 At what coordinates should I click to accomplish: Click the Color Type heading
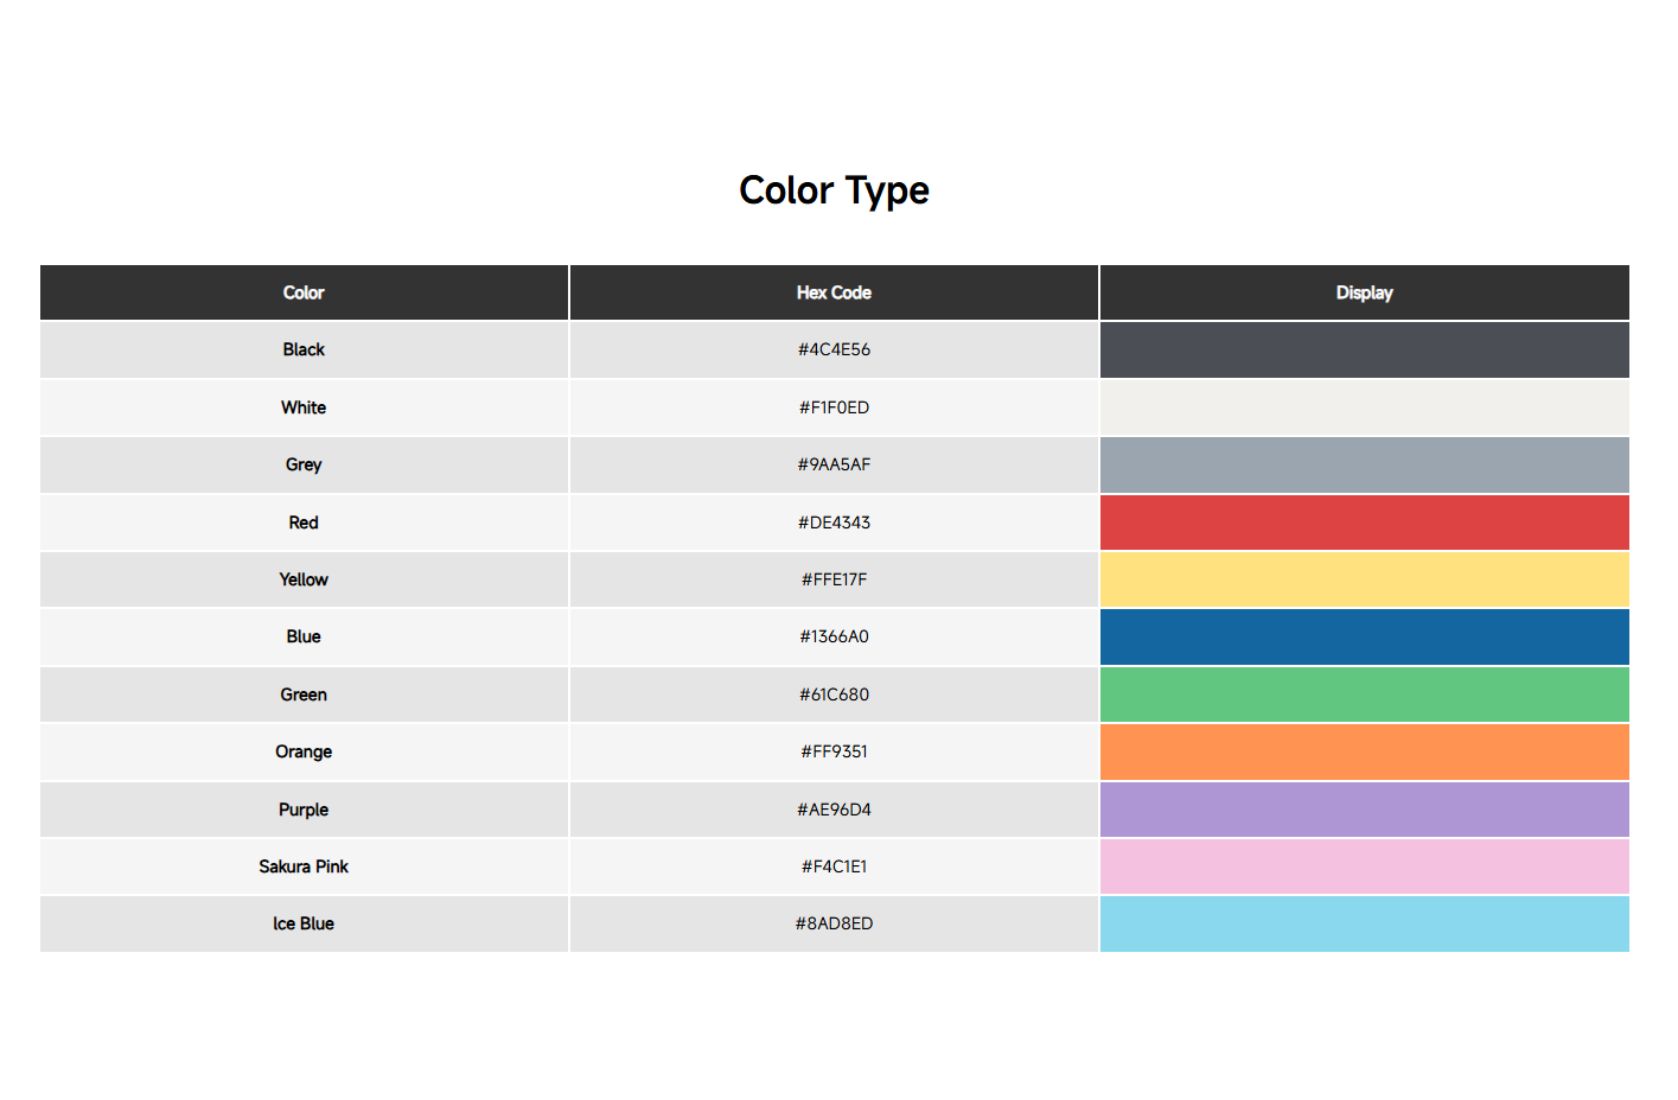[x=833, y=190]
